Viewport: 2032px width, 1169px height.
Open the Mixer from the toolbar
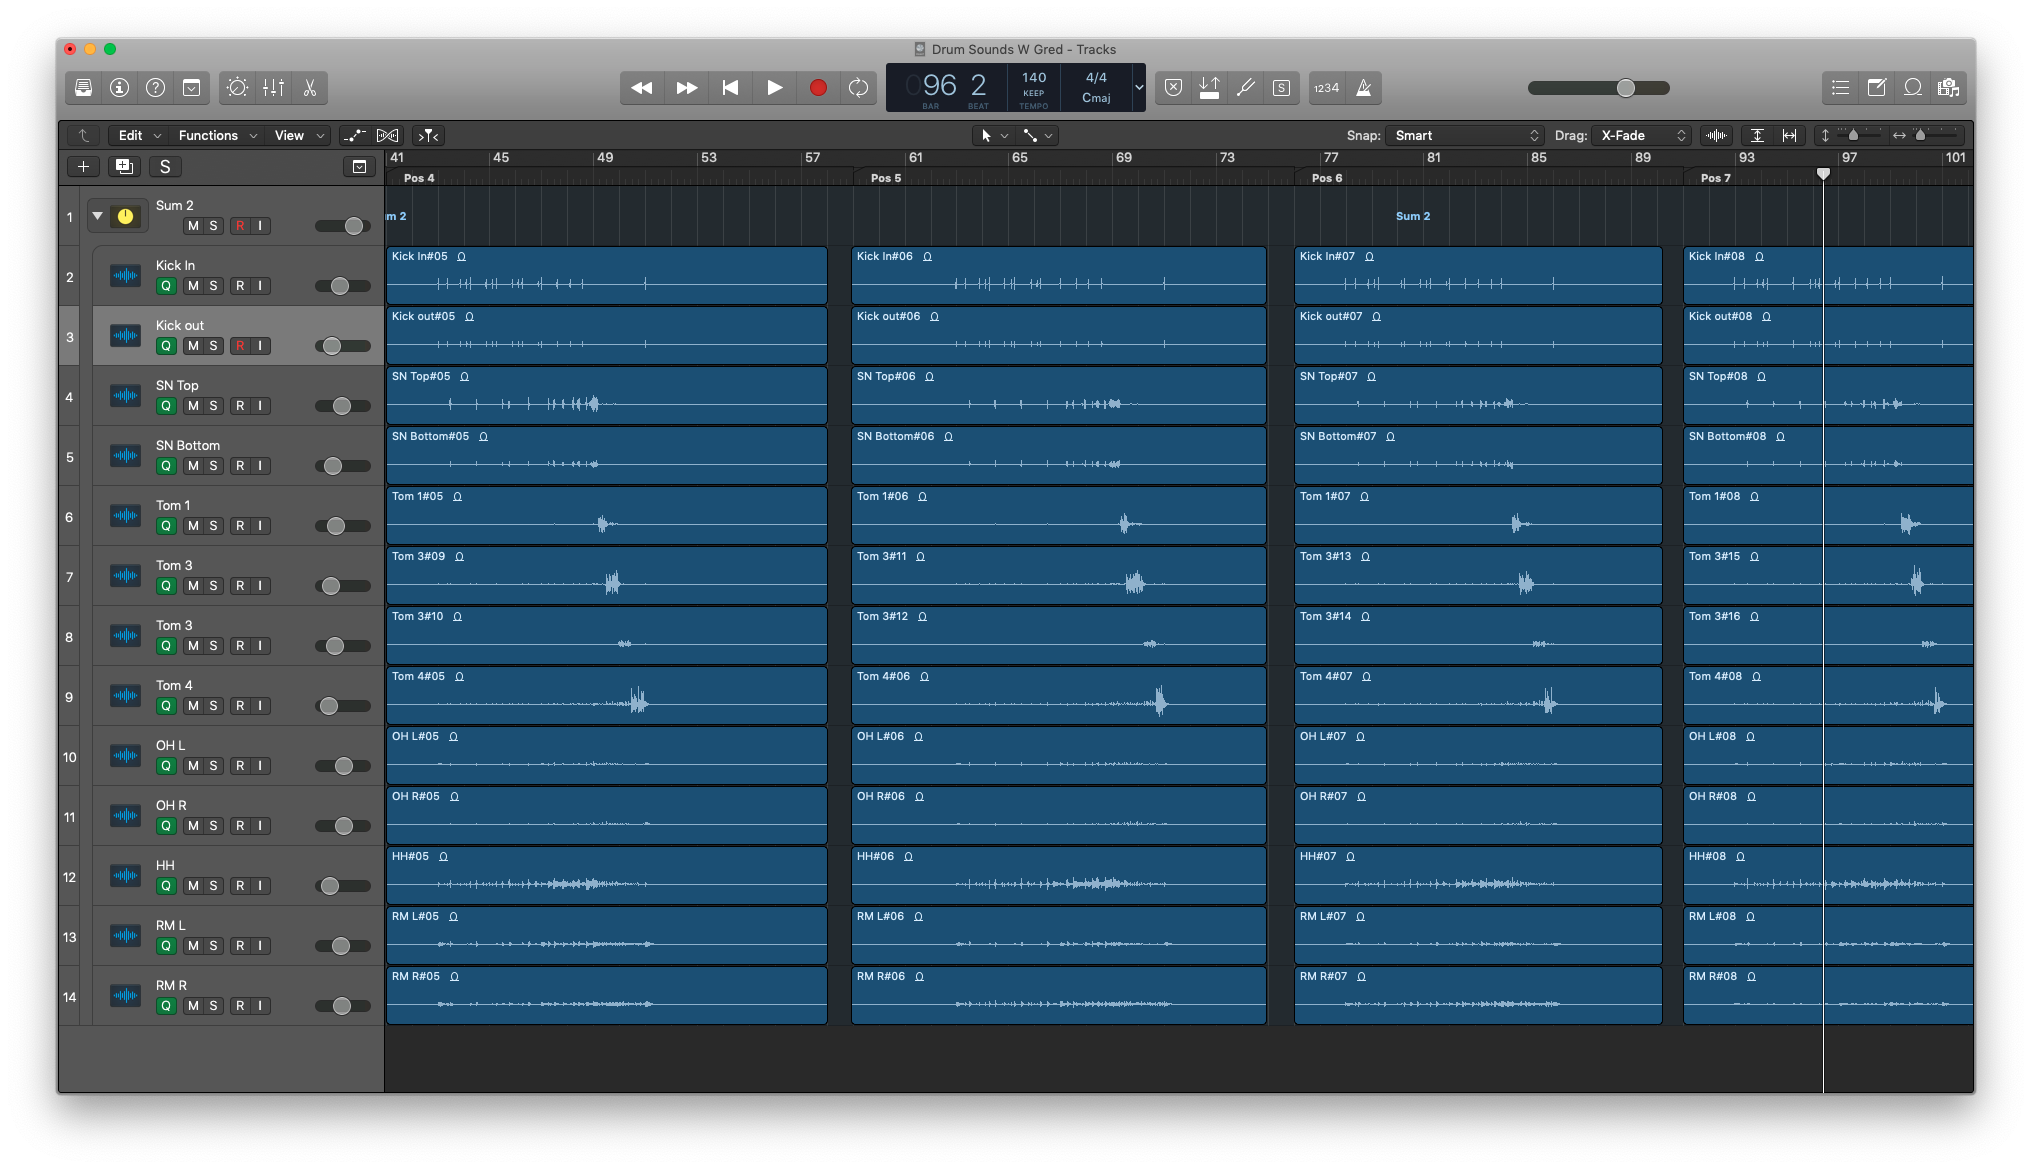pyautogui.click(x=273, y=88)
